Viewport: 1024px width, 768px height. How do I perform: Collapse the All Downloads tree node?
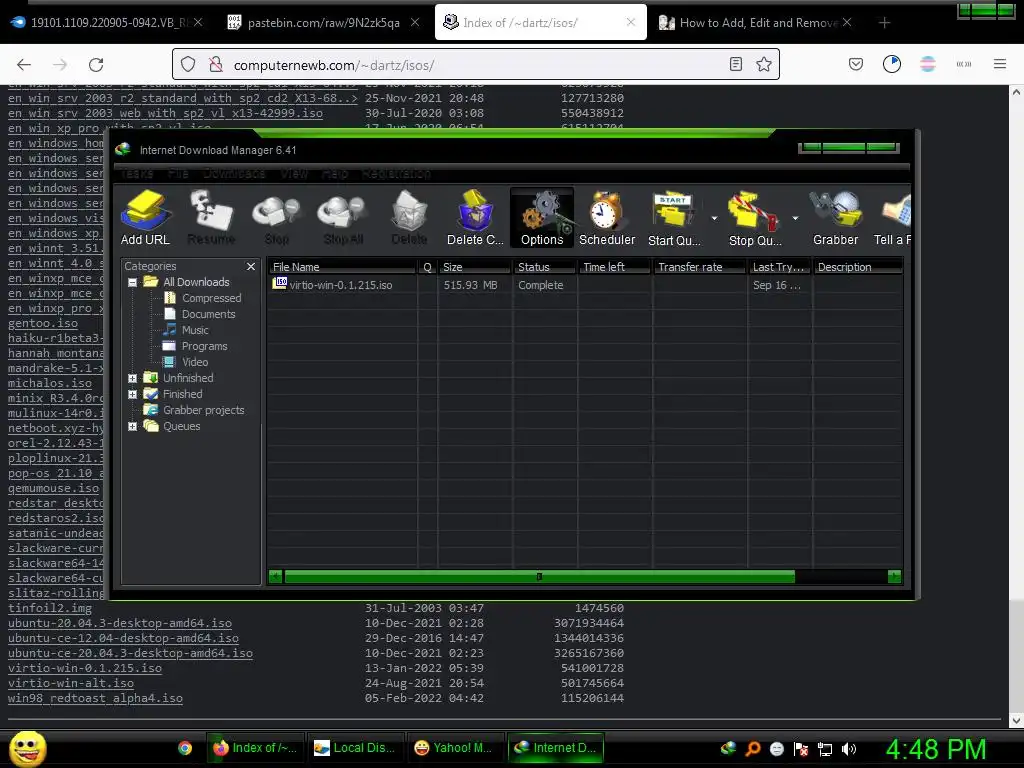click(133, 282)
